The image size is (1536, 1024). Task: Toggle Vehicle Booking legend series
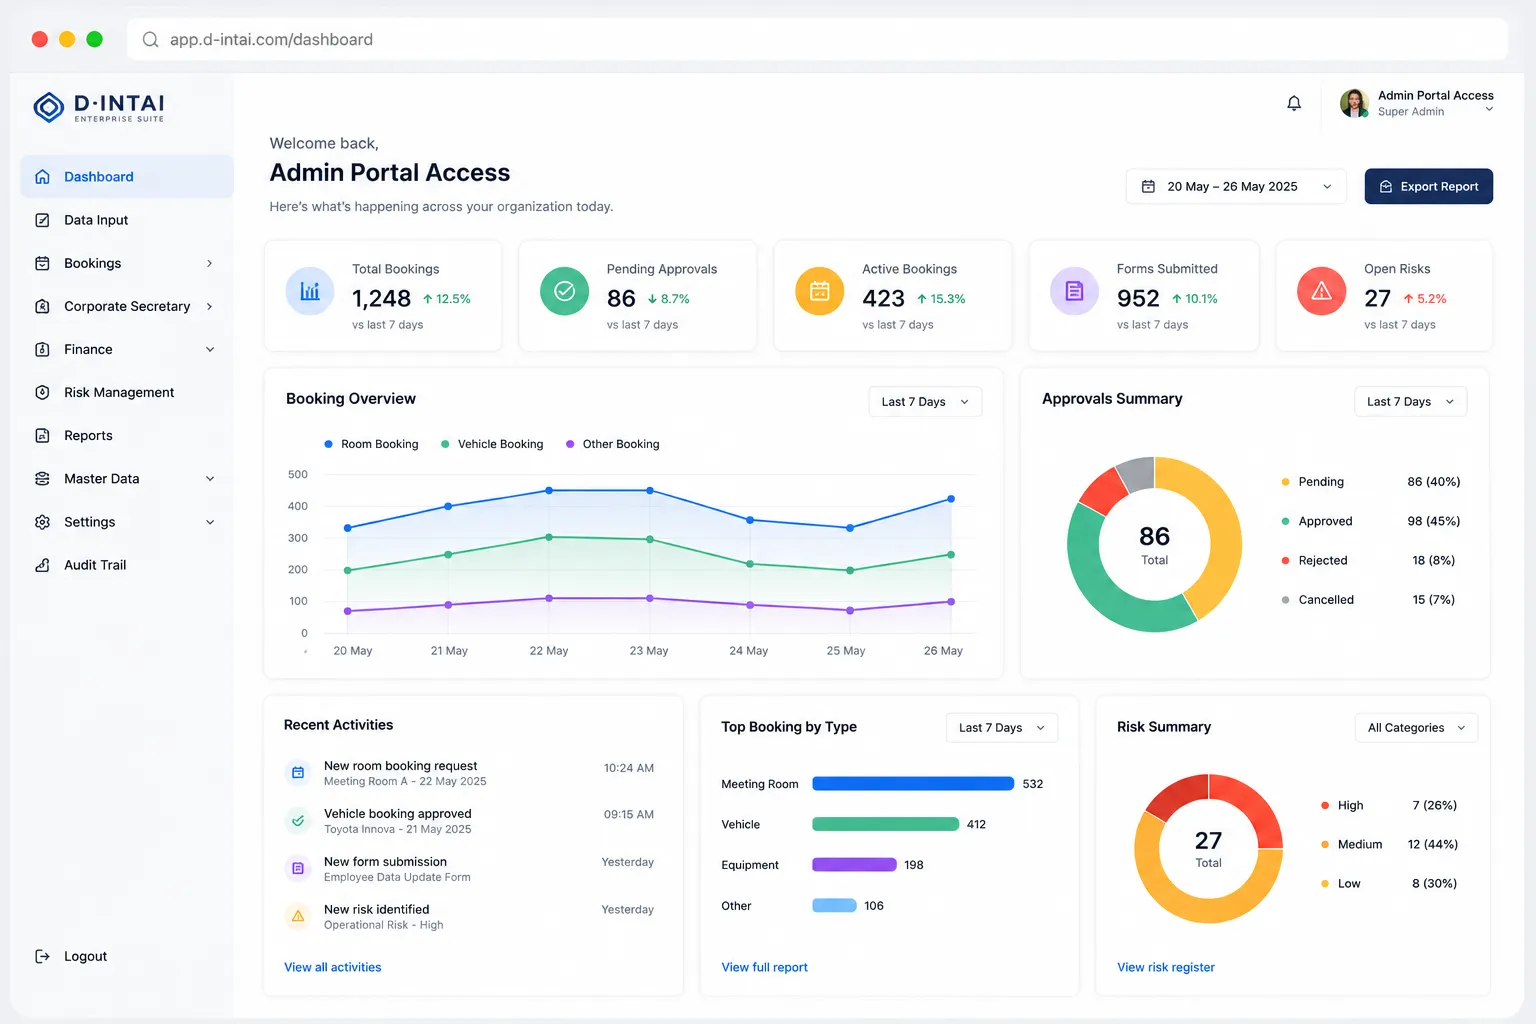(x=492, y=444)
